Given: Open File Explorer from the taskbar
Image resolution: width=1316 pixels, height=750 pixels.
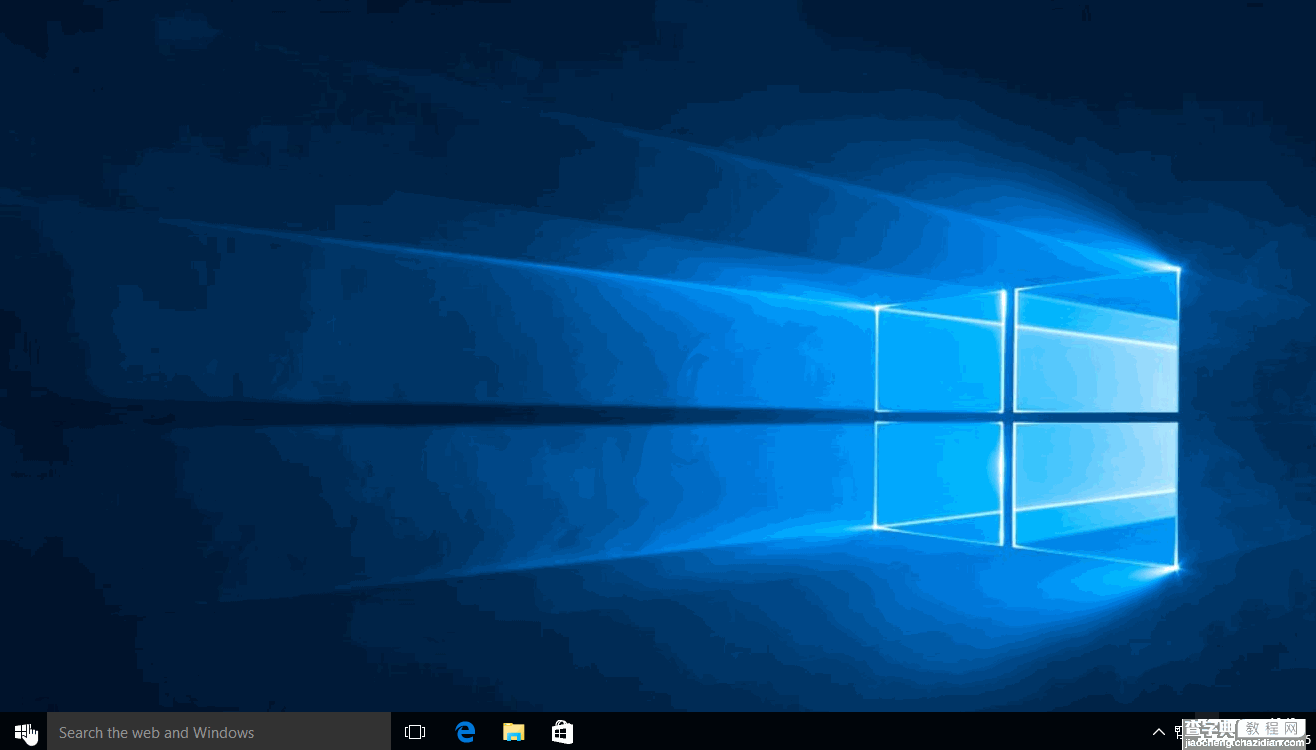Looking at the screenshot, I should click(514, 732).
